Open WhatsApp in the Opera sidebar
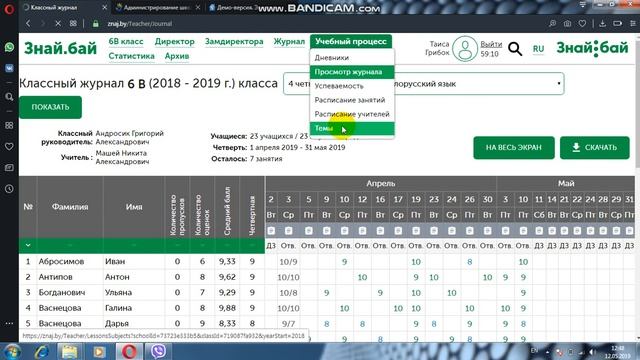The height and width of the screenshot is (360, 640). click(9, 47)
